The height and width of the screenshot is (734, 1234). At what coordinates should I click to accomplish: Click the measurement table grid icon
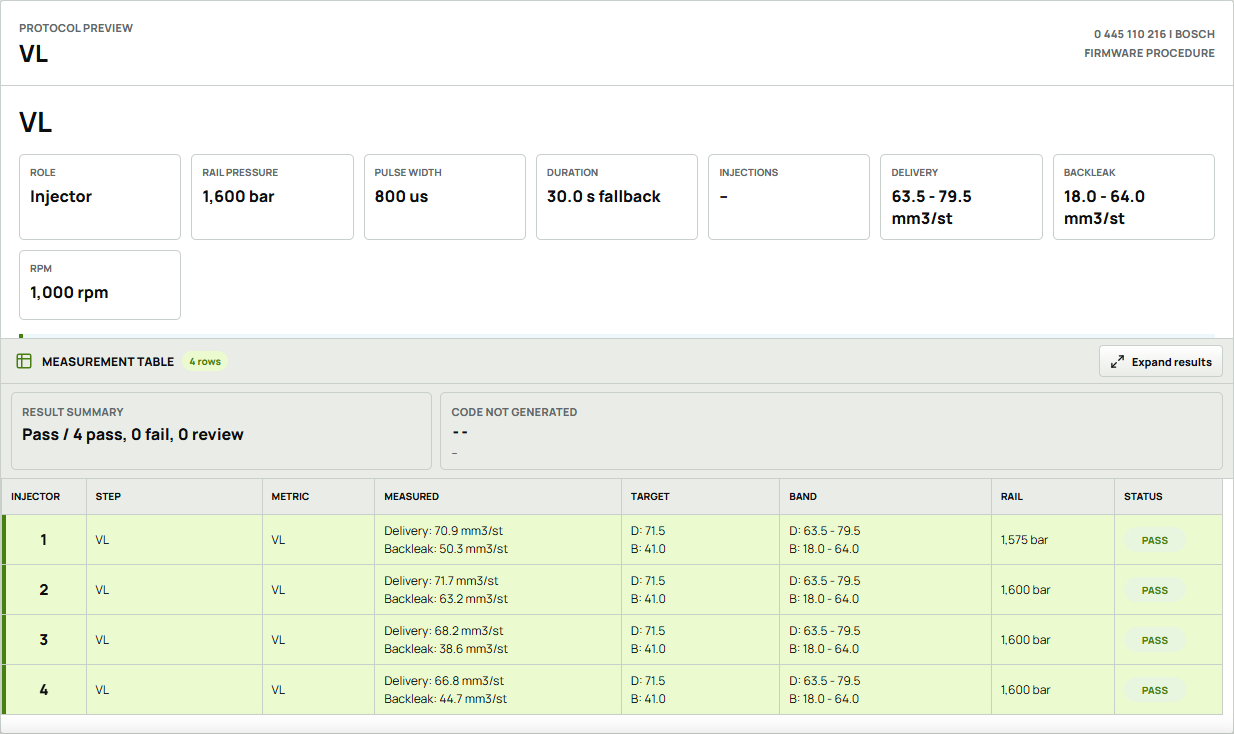(x=25, y=361)
